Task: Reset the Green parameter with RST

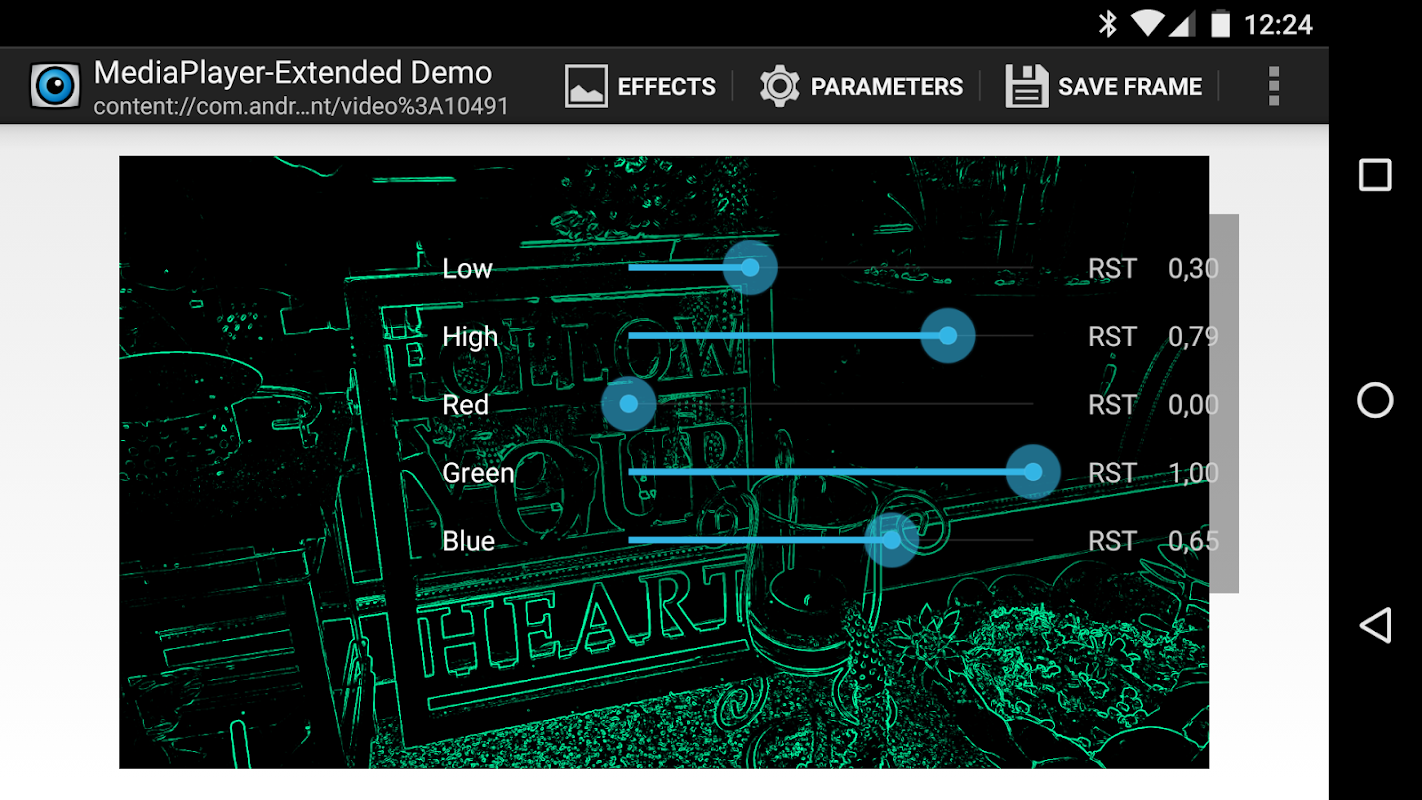Action: (x=1112, y=473)
